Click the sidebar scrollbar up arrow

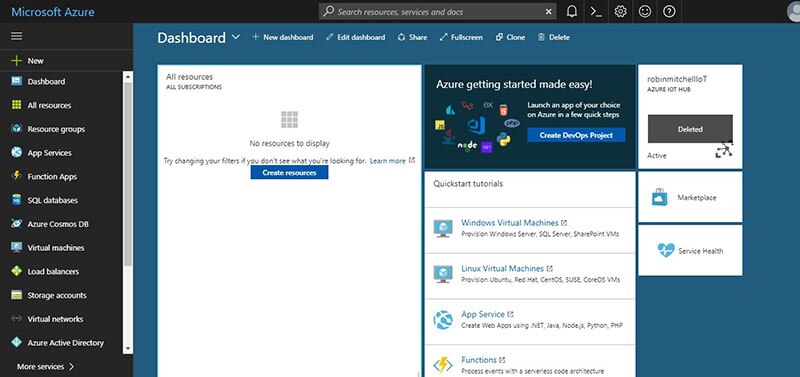pyautogui.click(x=128, y=77)
